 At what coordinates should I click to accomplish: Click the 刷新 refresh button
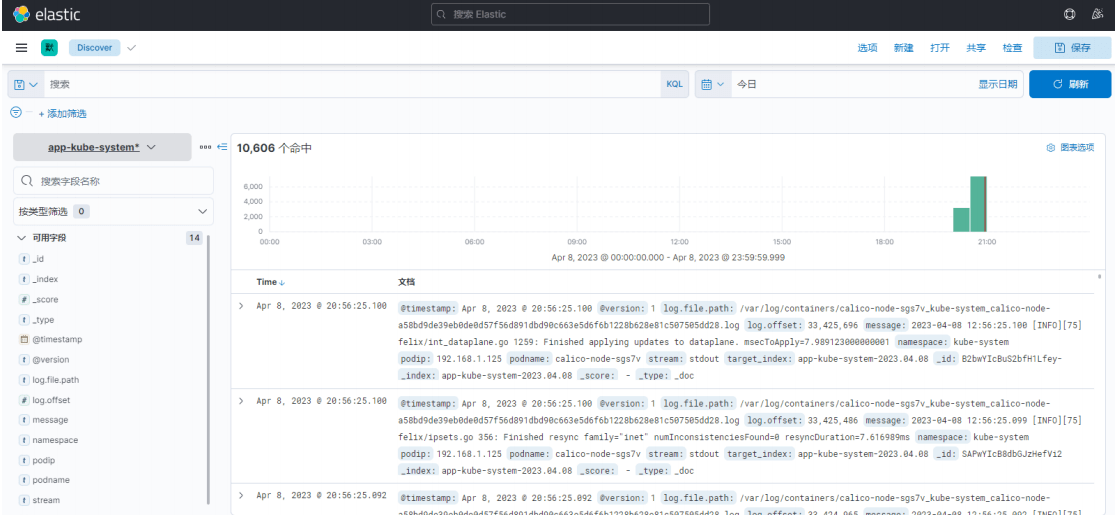point(1069,85)
